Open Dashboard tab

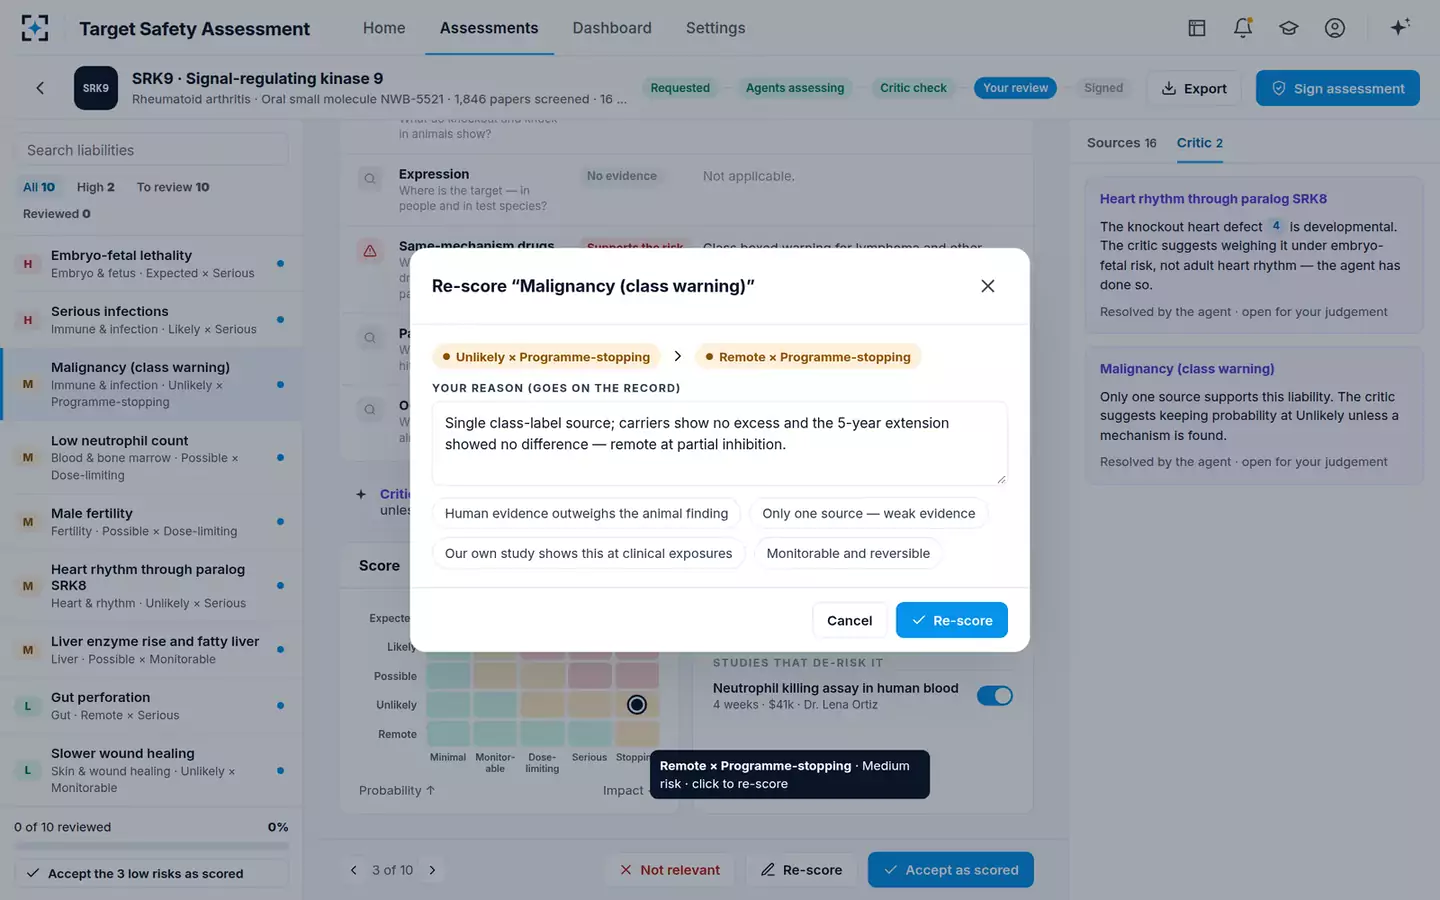612,28
